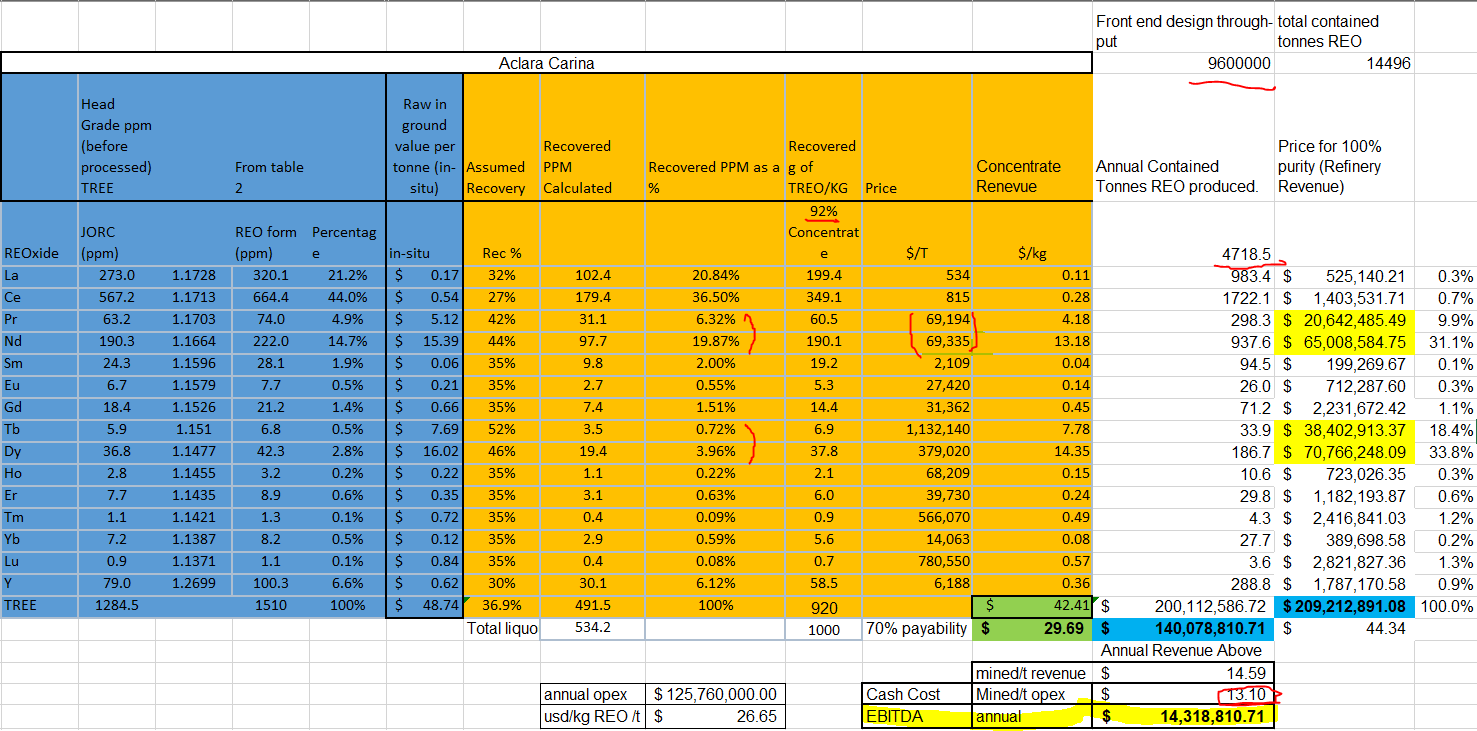Click the 'Front end design through-put' header cell
The width and height of the screenshot is (1477, 731).
(x=1184, y=31)
